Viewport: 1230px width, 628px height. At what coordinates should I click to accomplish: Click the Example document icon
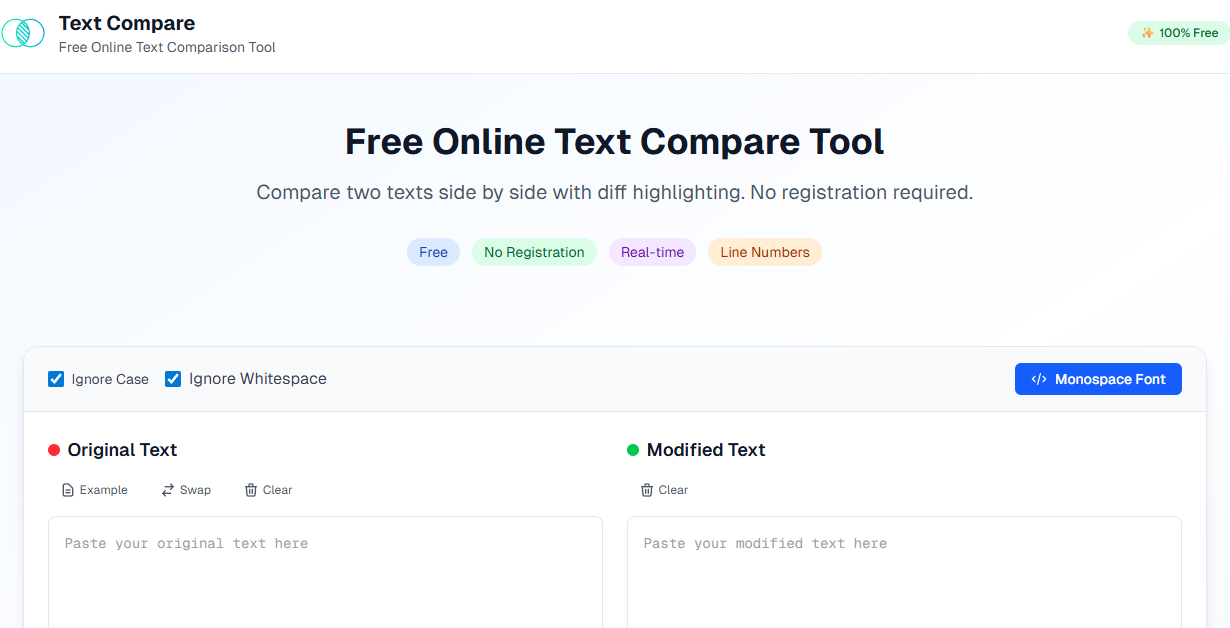tap(68, 490)
